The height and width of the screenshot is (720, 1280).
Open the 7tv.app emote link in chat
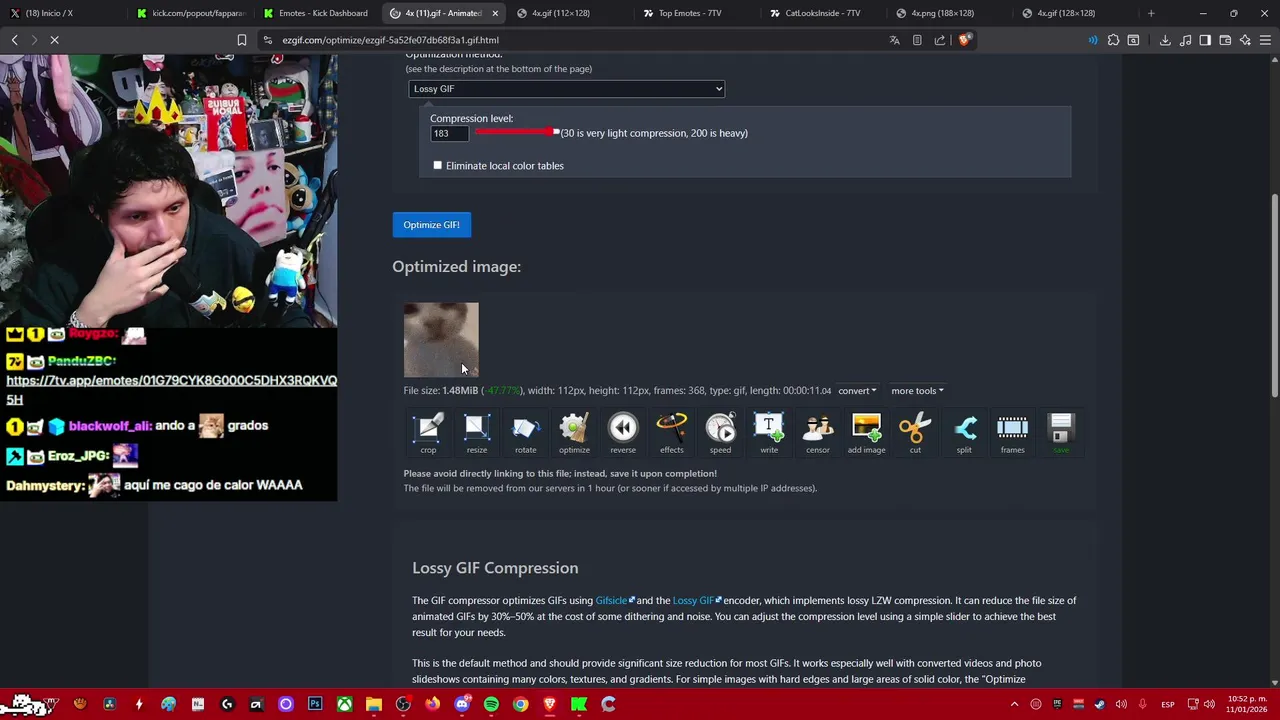click(171, 389)
